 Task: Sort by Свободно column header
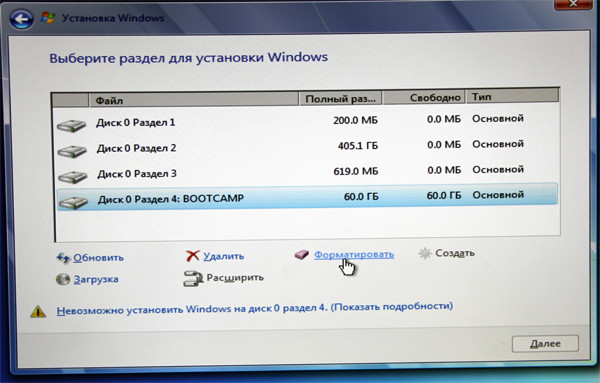tap(424, 98)
